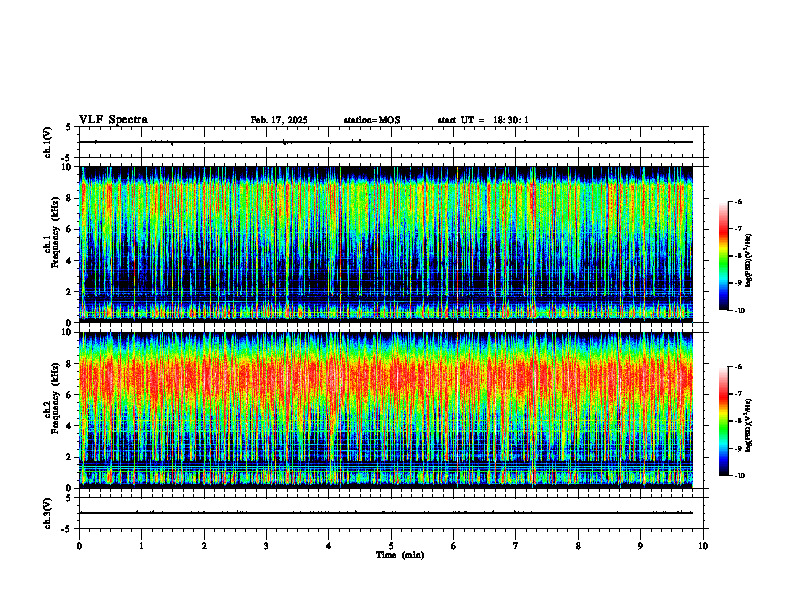Click the ch.3 voltage waveform trace

tap(386, 513)
